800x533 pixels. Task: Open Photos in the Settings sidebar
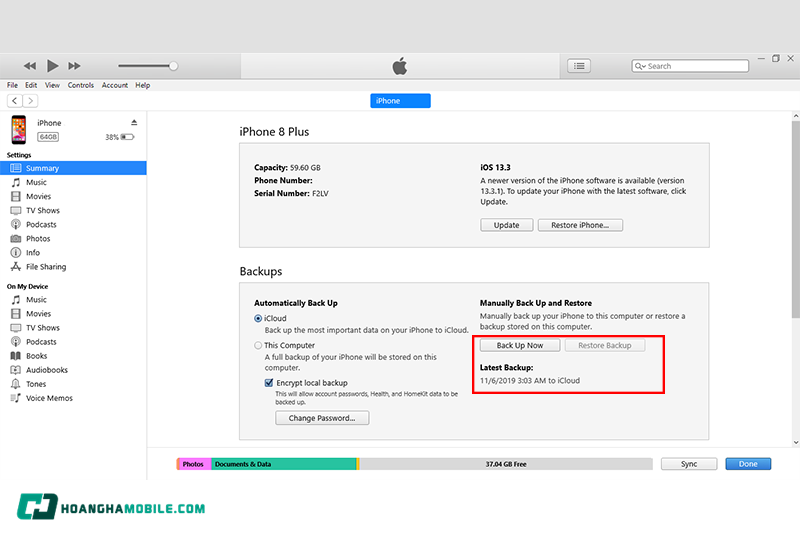pyautogui.click(x=38, y=239)
